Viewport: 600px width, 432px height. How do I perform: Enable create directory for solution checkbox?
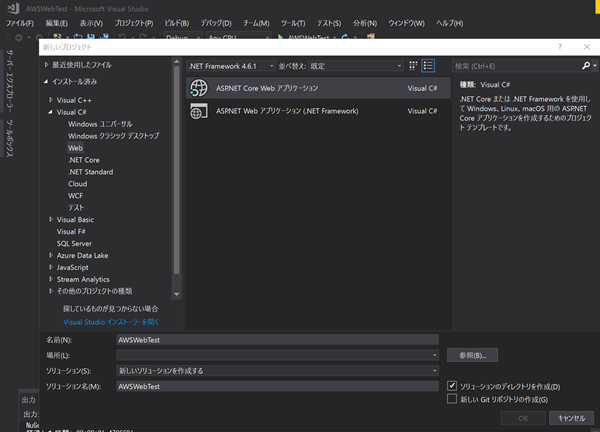(x=452, y=386)
